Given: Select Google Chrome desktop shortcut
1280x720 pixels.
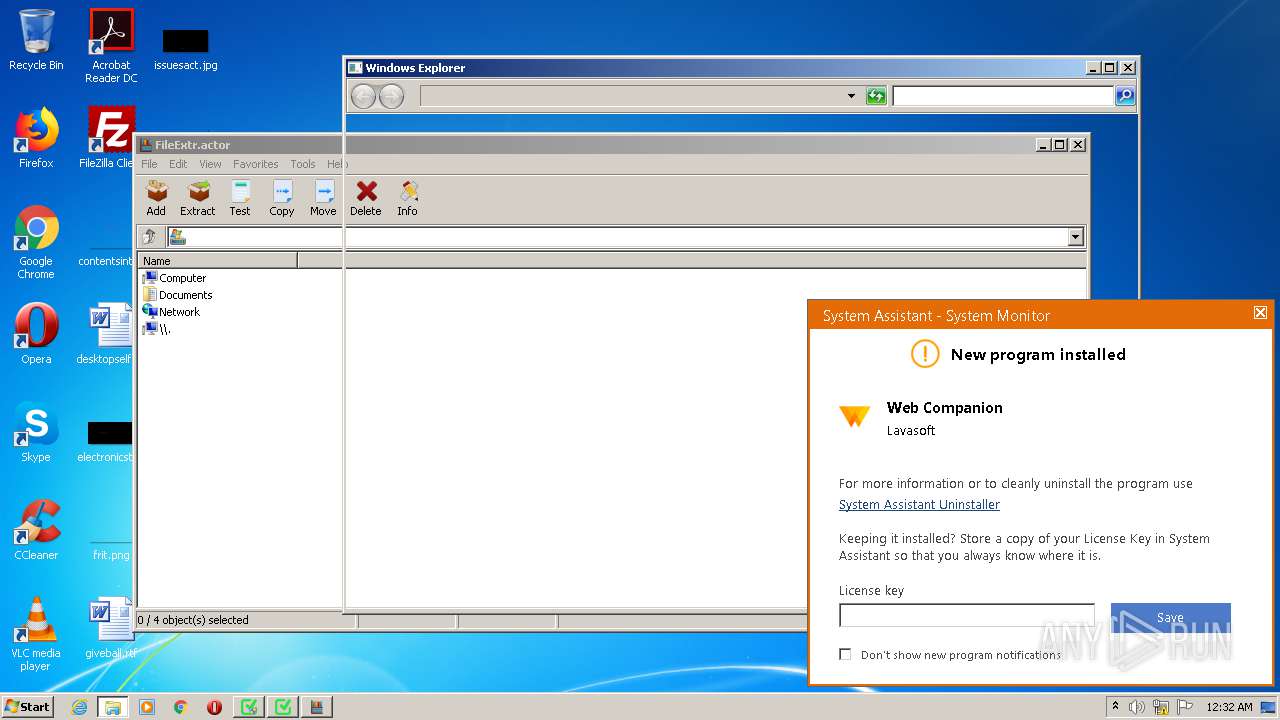Looking at the screenshot, I should [36, 243].
